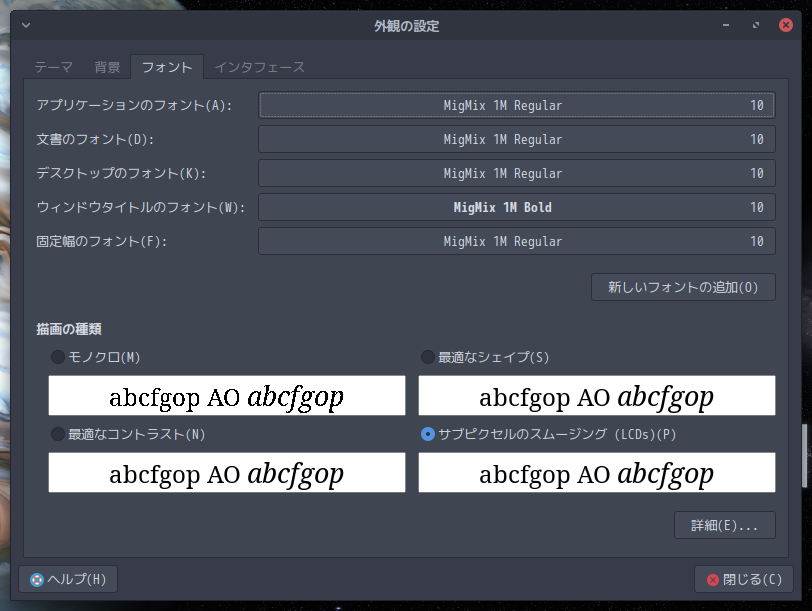This screenshot has width=812, height=611.
Task: Select the 最適なコントラスト rendering option
Action: pos(58,434)
